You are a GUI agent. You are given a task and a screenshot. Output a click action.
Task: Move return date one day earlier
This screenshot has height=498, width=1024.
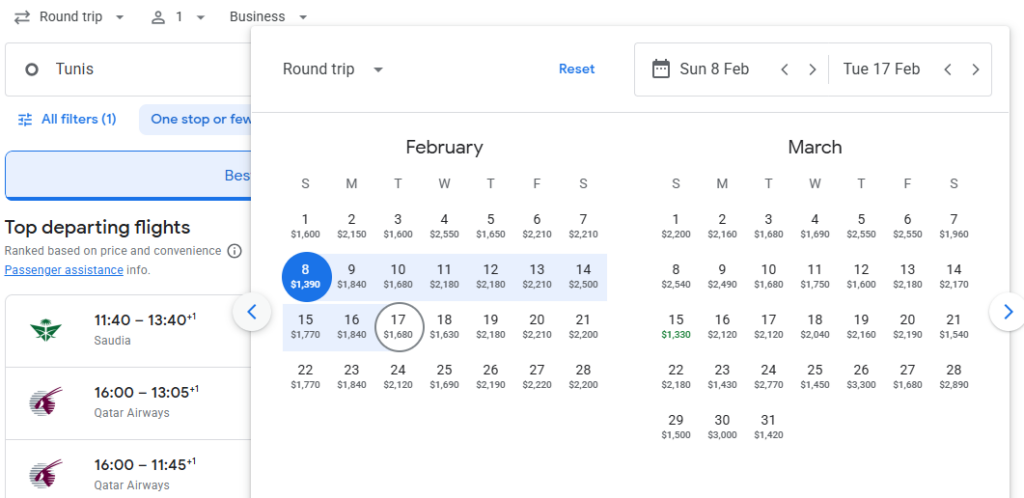pyautogui.click(x=948, y=69)
